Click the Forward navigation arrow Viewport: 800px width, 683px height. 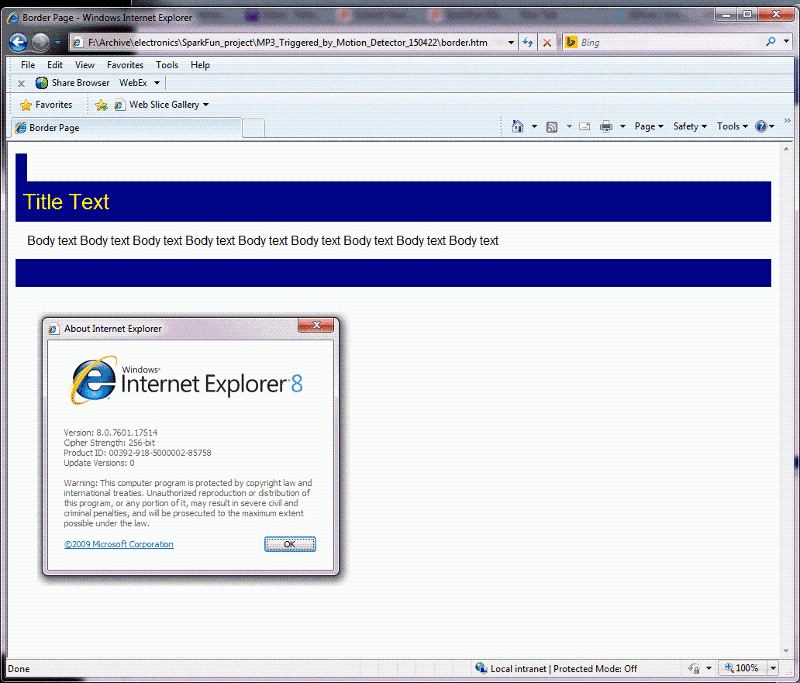coord(40,42)
